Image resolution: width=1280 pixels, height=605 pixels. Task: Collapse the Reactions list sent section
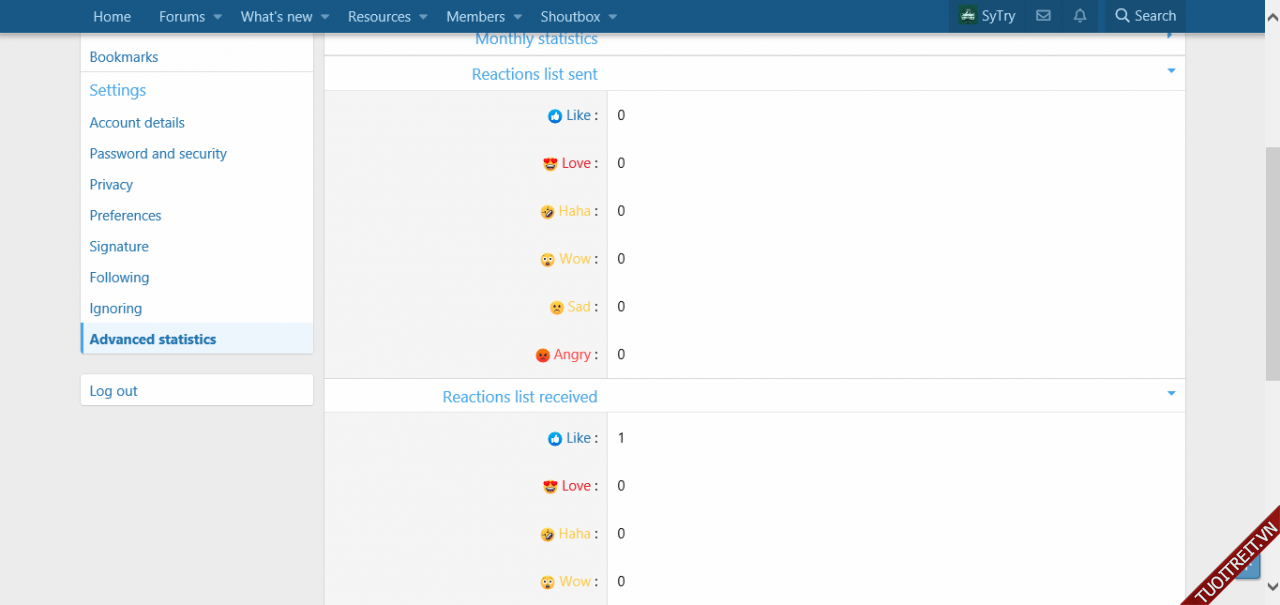coord(1171,71)
